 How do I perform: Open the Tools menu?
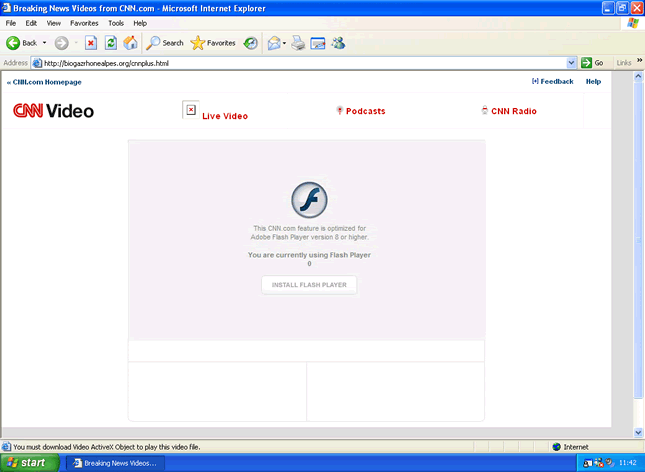[116, 22]
